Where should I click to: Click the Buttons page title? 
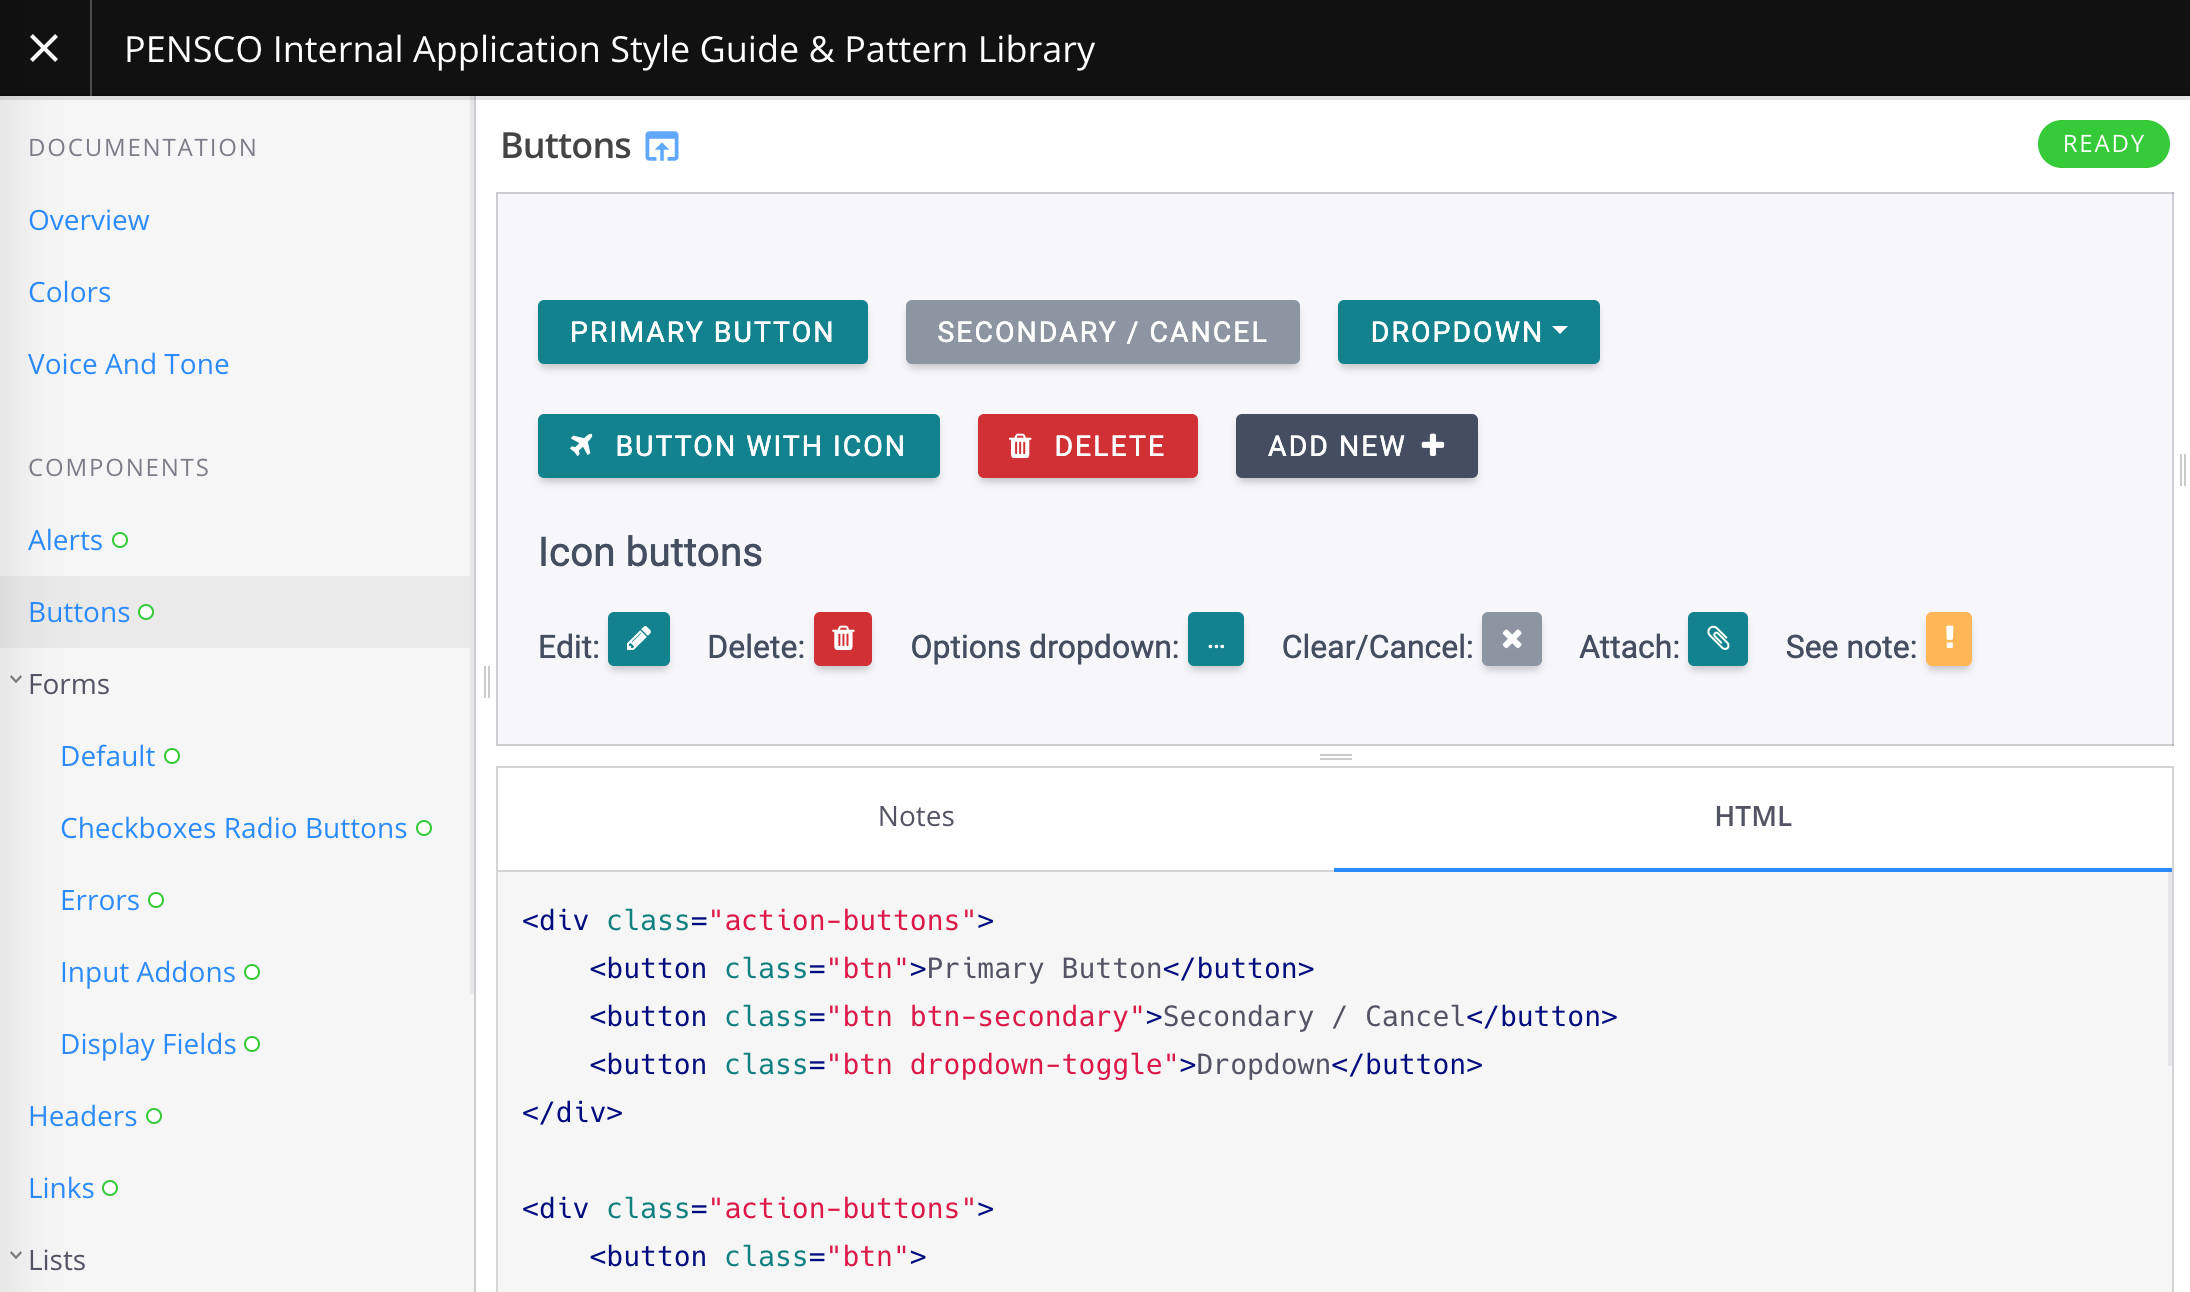coord(566,146)
